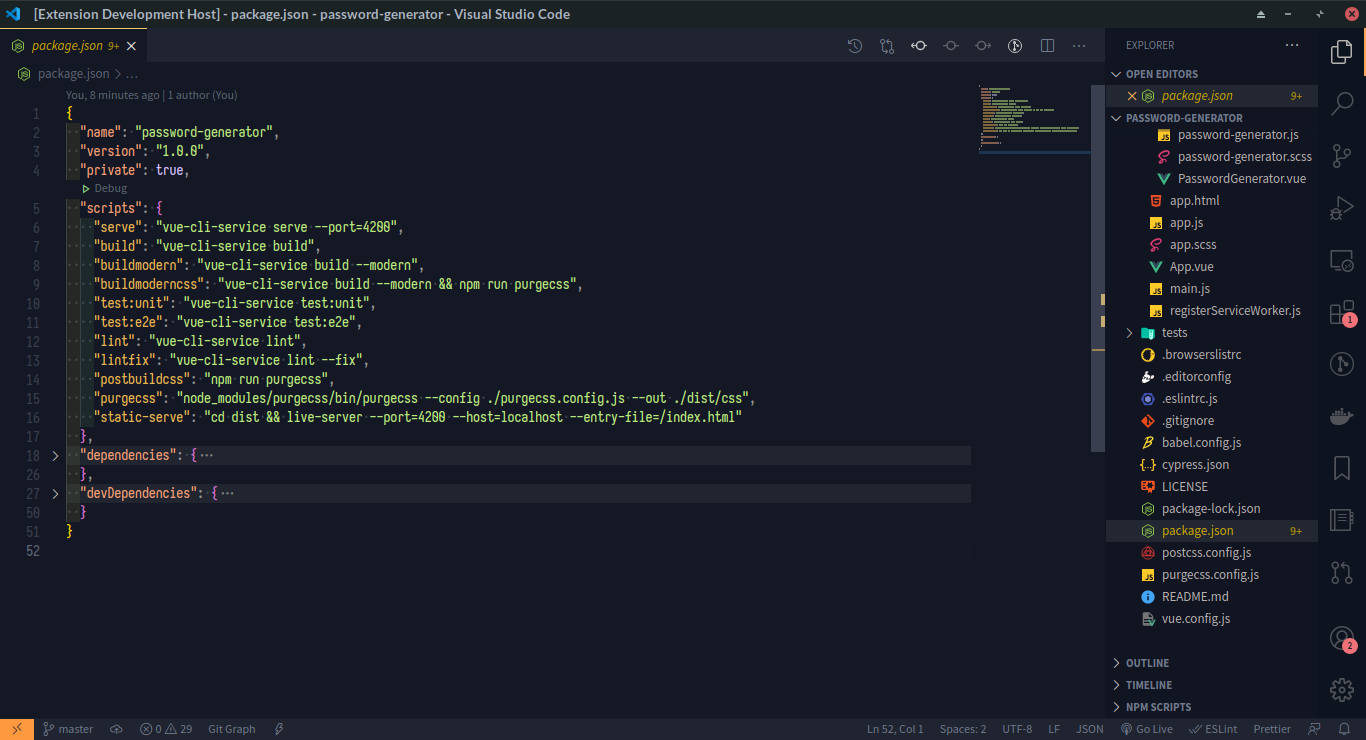This screenshot has height=740, width=1366.
Task: Open editor More Actions ellipsis
Action: point(1079,45)
